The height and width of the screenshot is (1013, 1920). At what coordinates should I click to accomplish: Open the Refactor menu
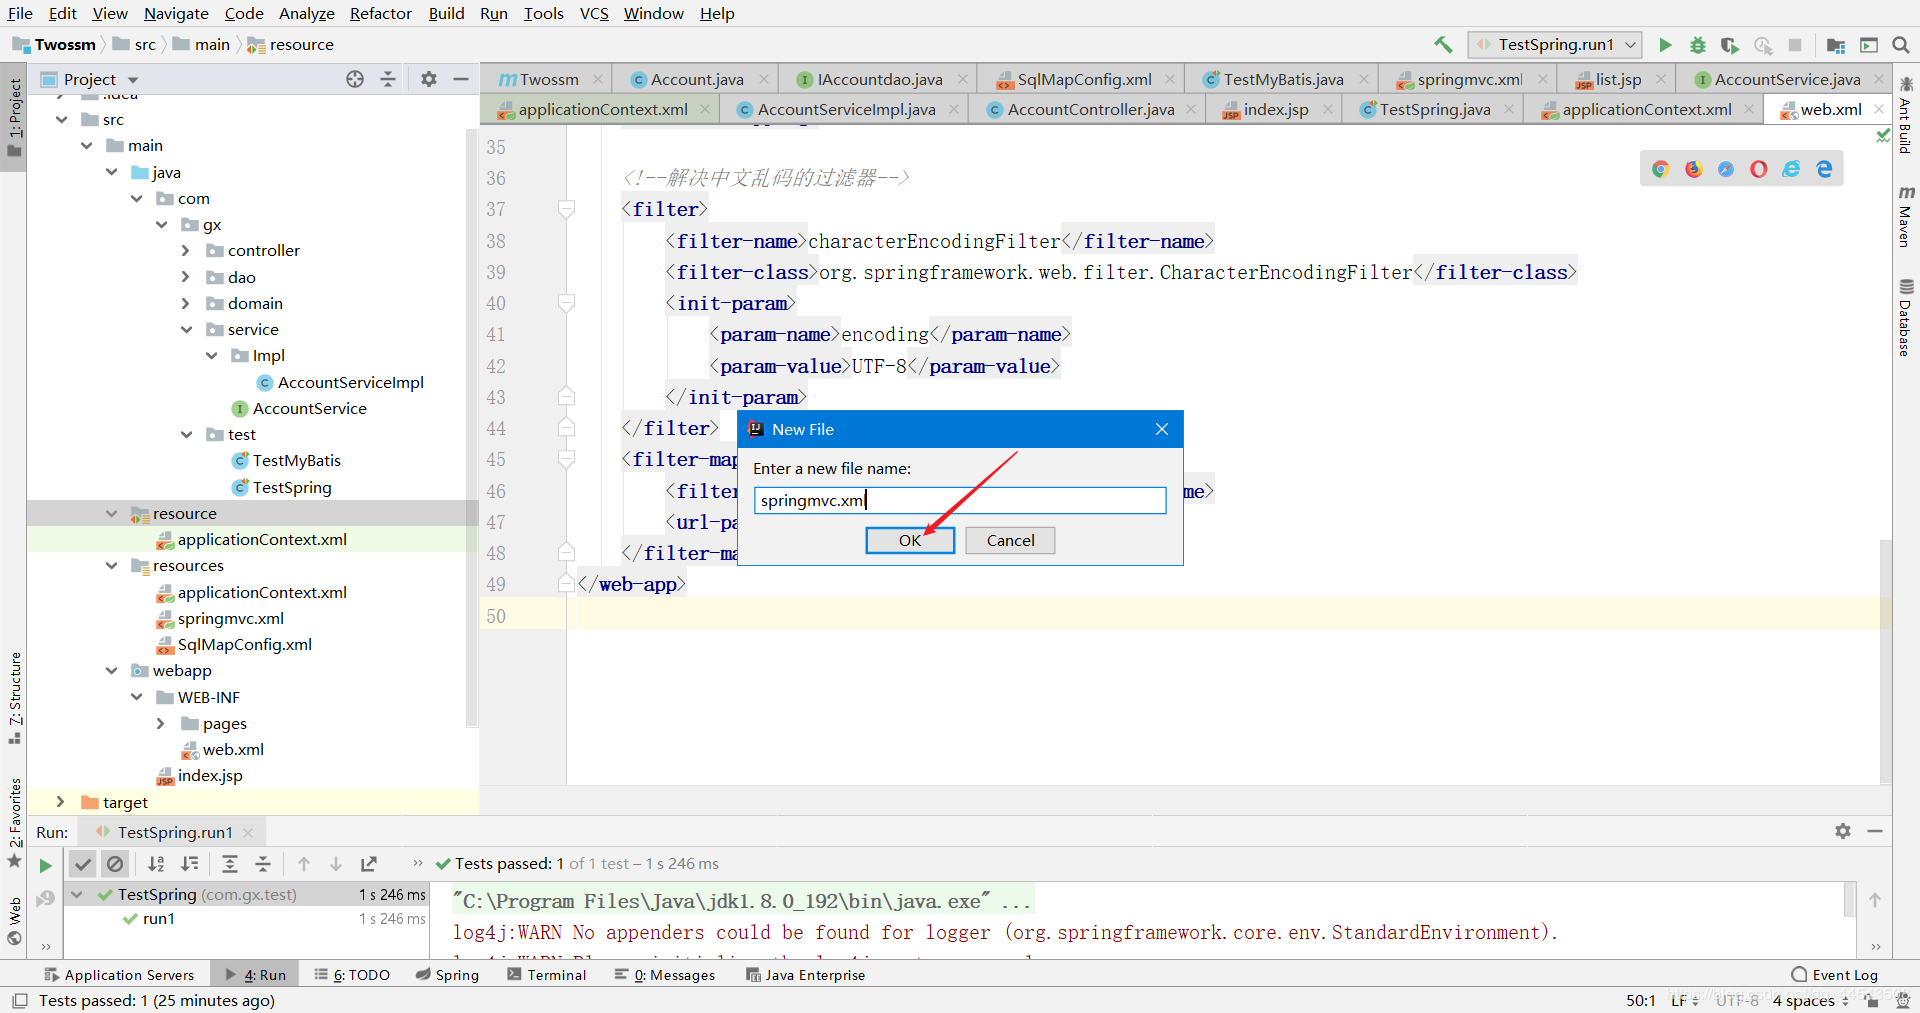(380, 13)
